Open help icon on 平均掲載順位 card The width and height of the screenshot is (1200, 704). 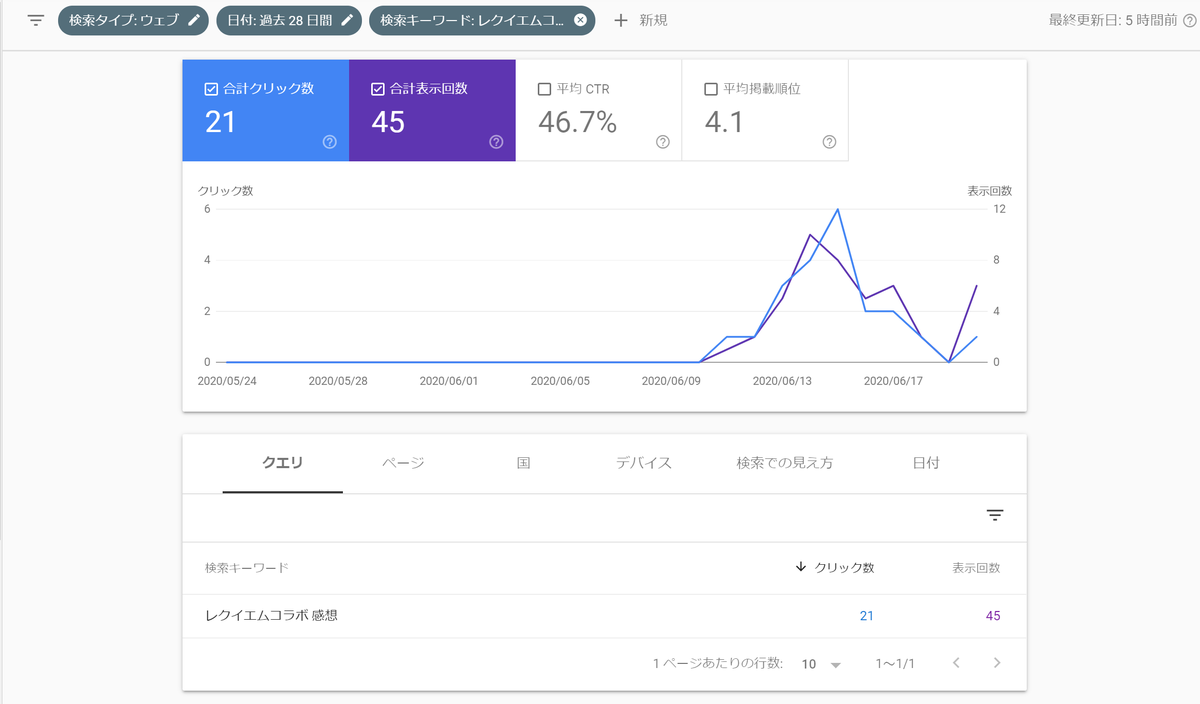click(829, 142)
